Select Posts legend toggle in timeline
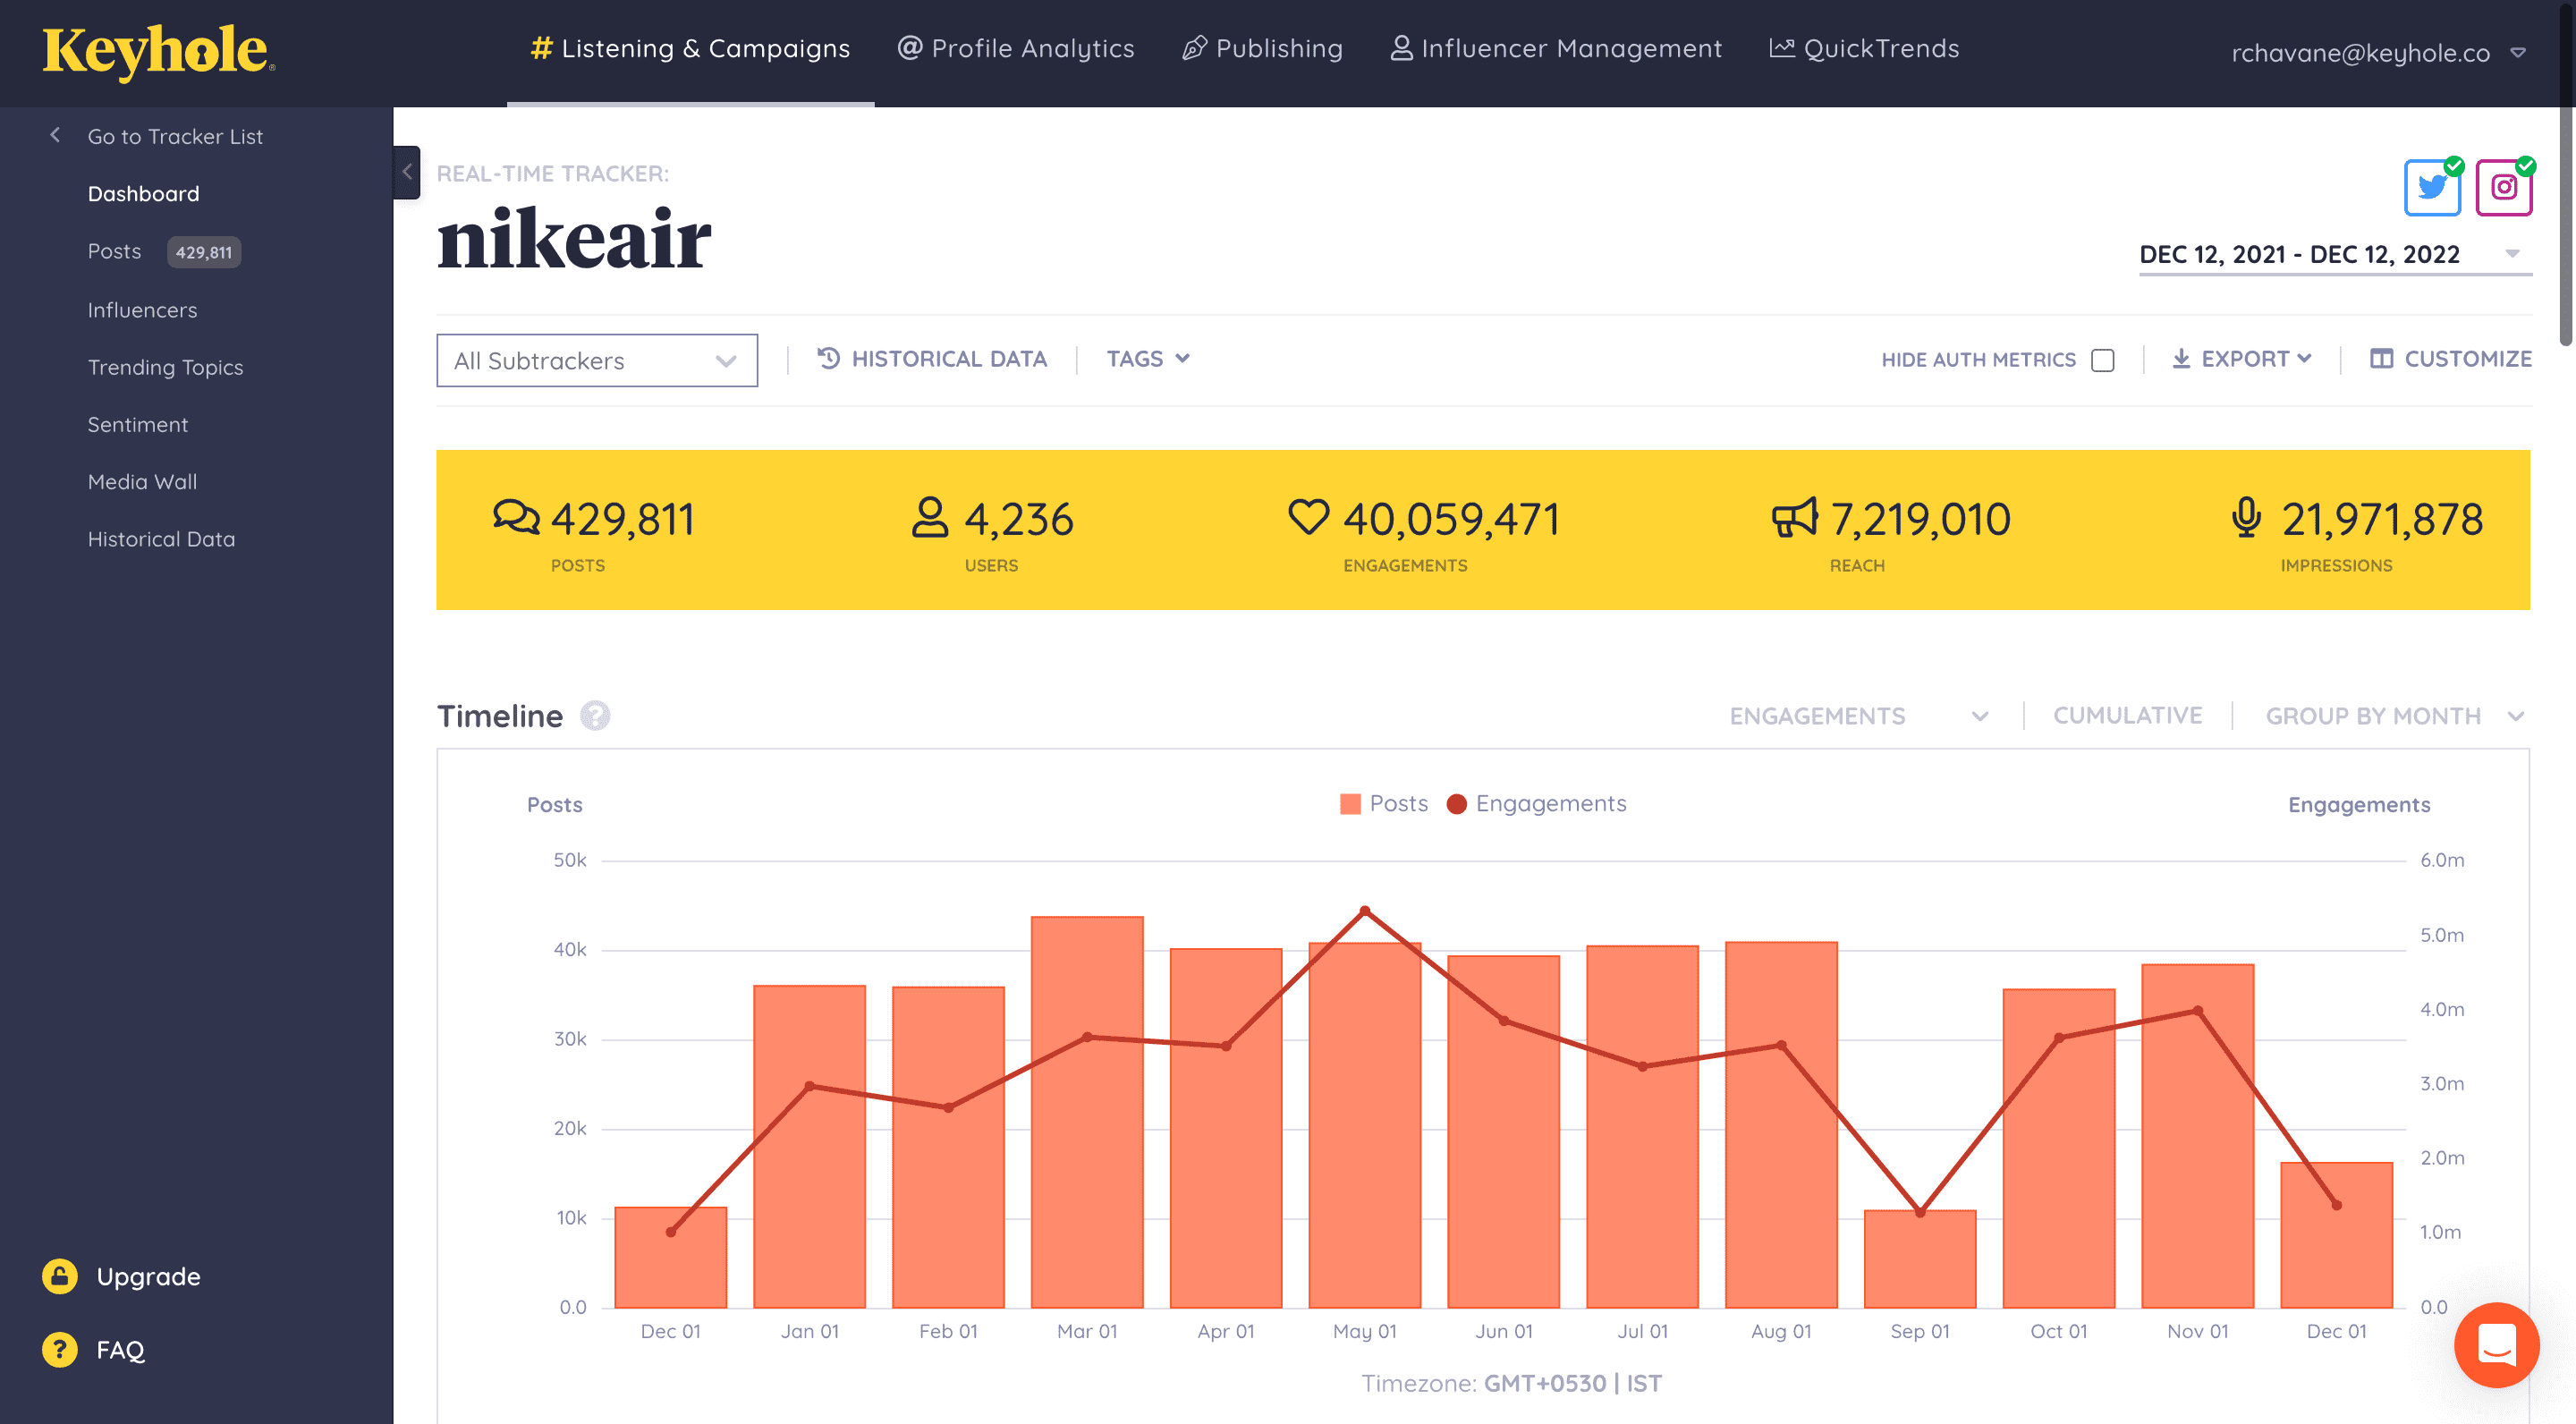 pyautogui.click(x=1385, y=803)
